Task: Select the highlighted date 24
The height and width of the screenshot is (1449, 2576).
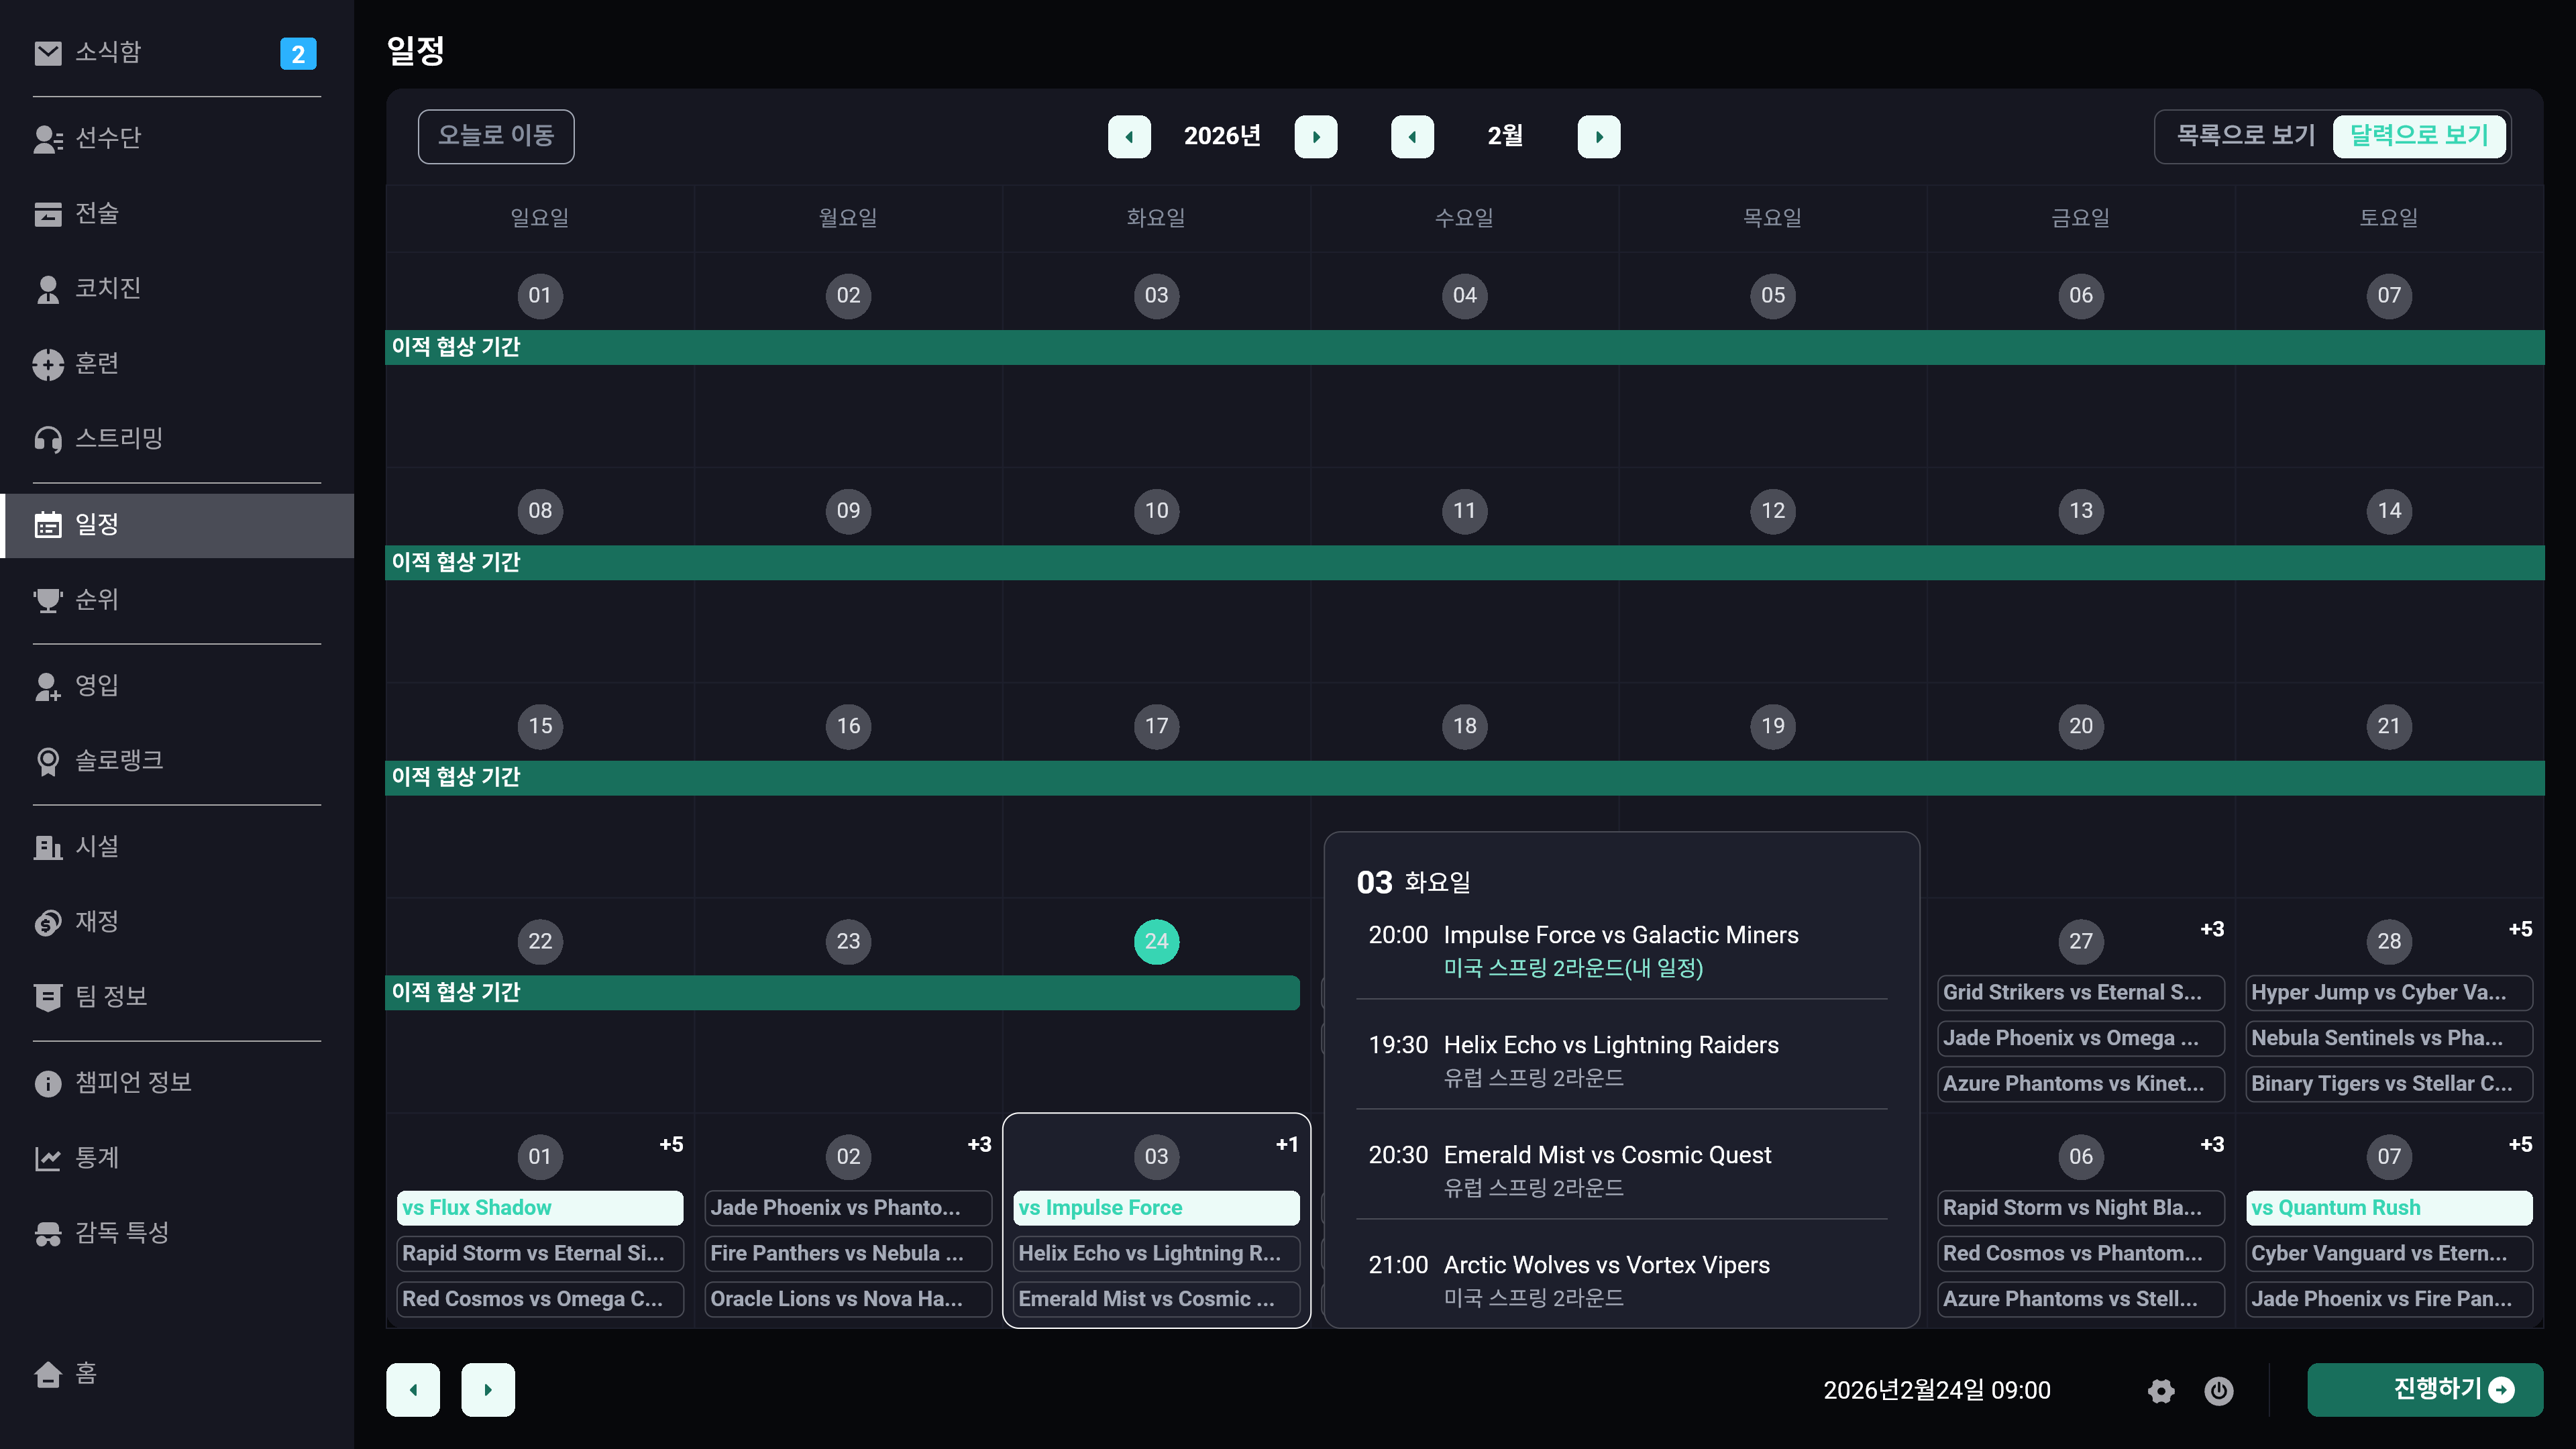Action: click(1156, 941)
